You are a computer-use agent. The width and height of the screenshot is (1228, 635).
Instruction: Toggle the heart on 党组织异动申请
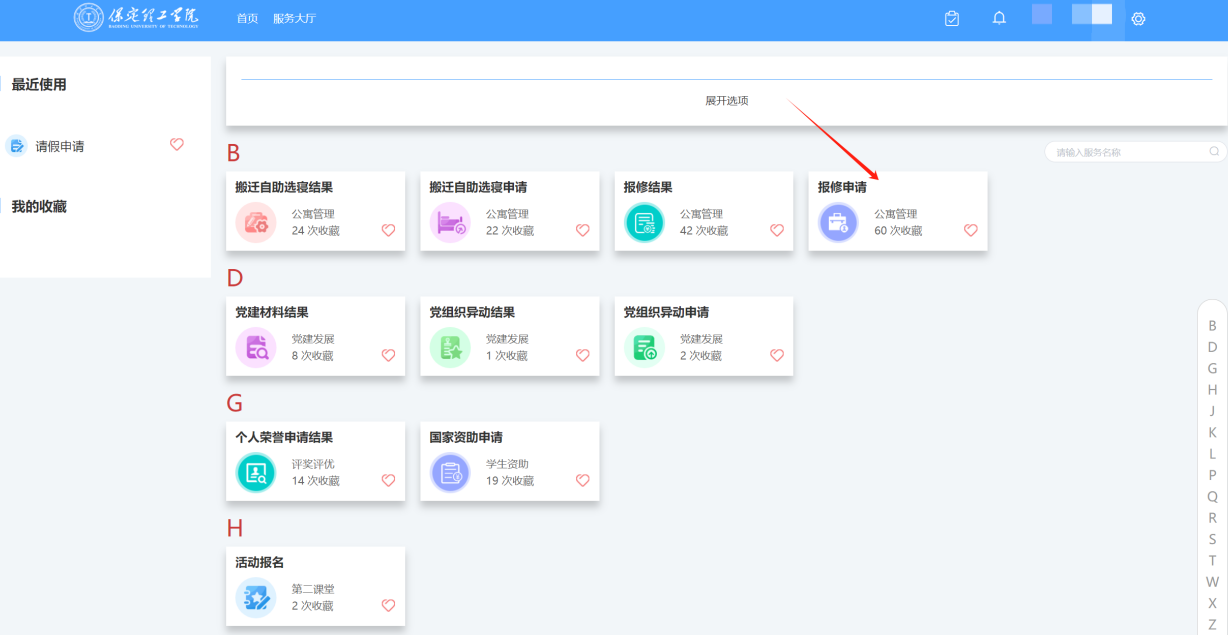pyautogui.click(x=776, y=355)
